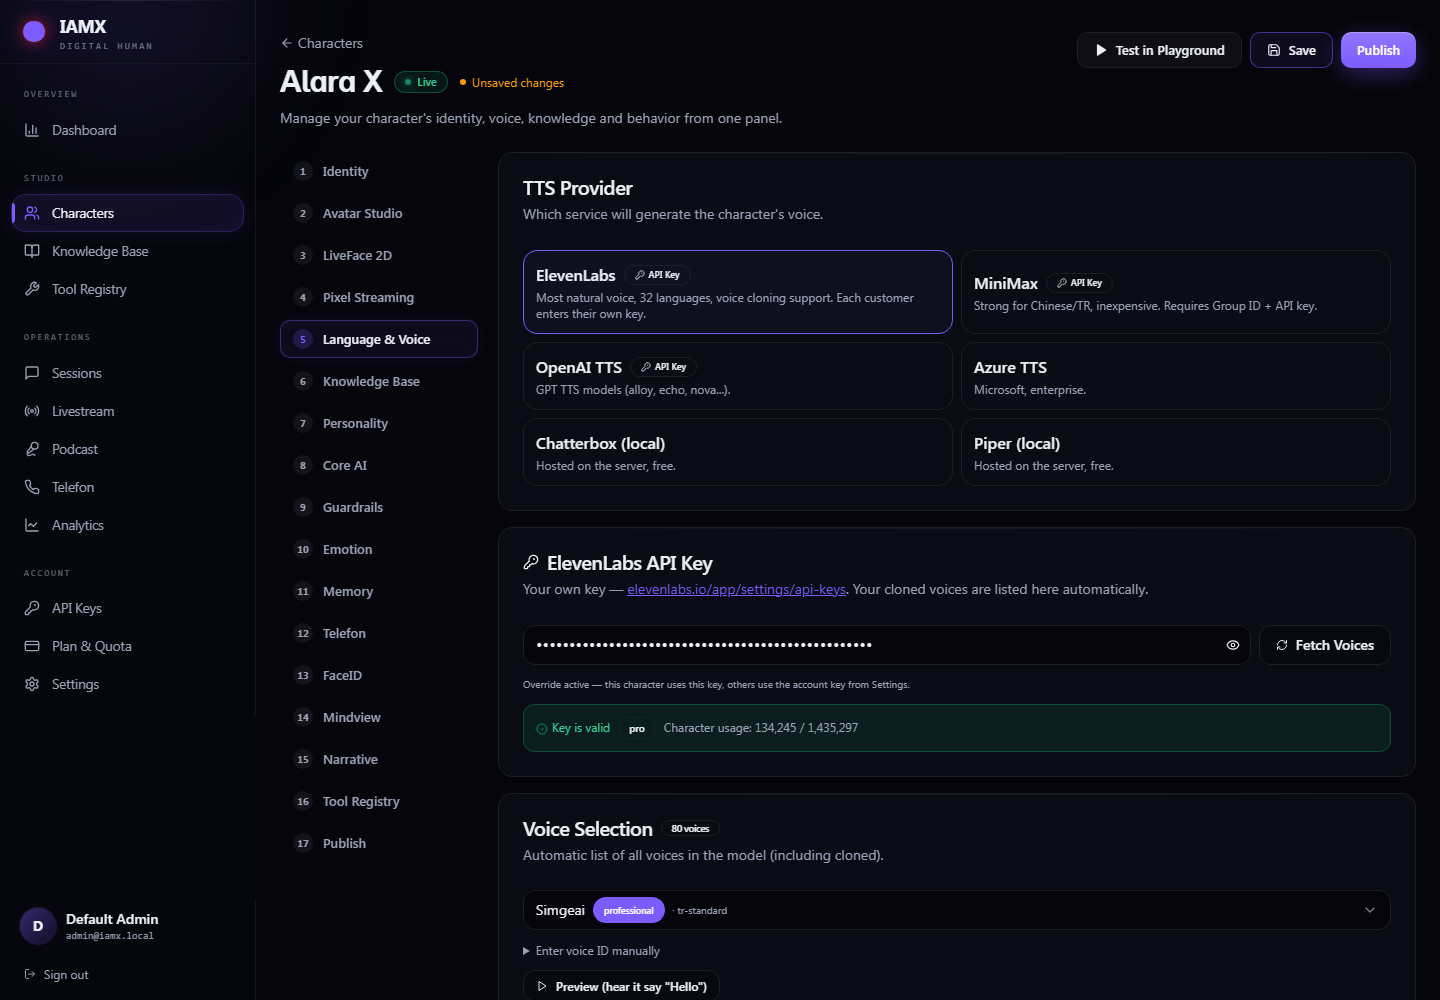Open step 15 Narrative
1440x1000 pixels.
379,759
